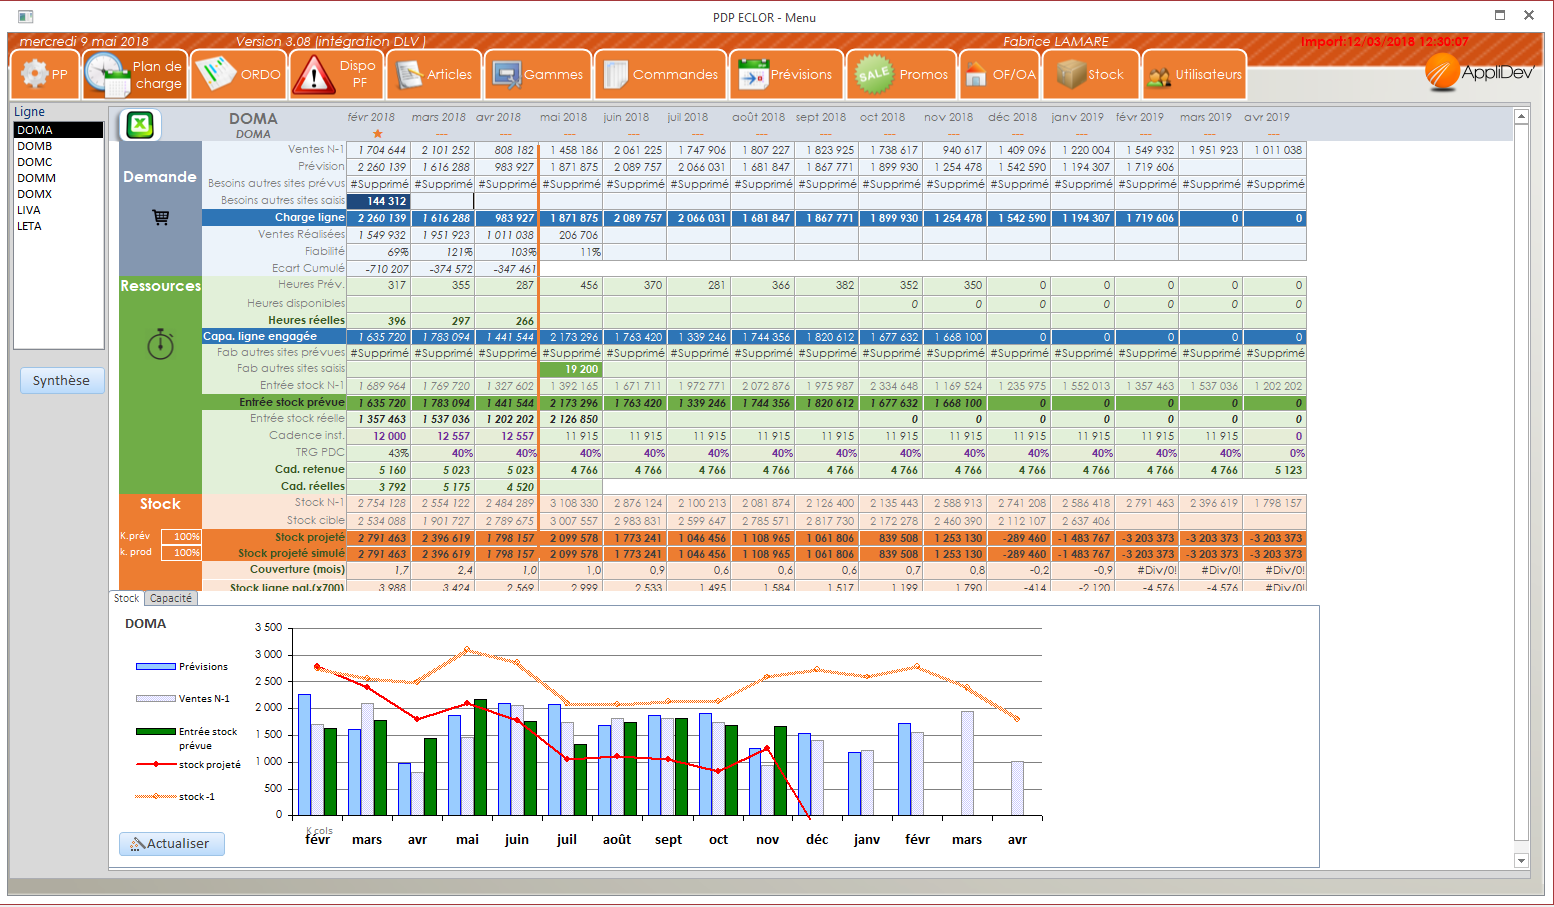Viewport: 1554px width, 907px height.
Task: Switch to the Stock chart tab
Action: pos(126,598)
